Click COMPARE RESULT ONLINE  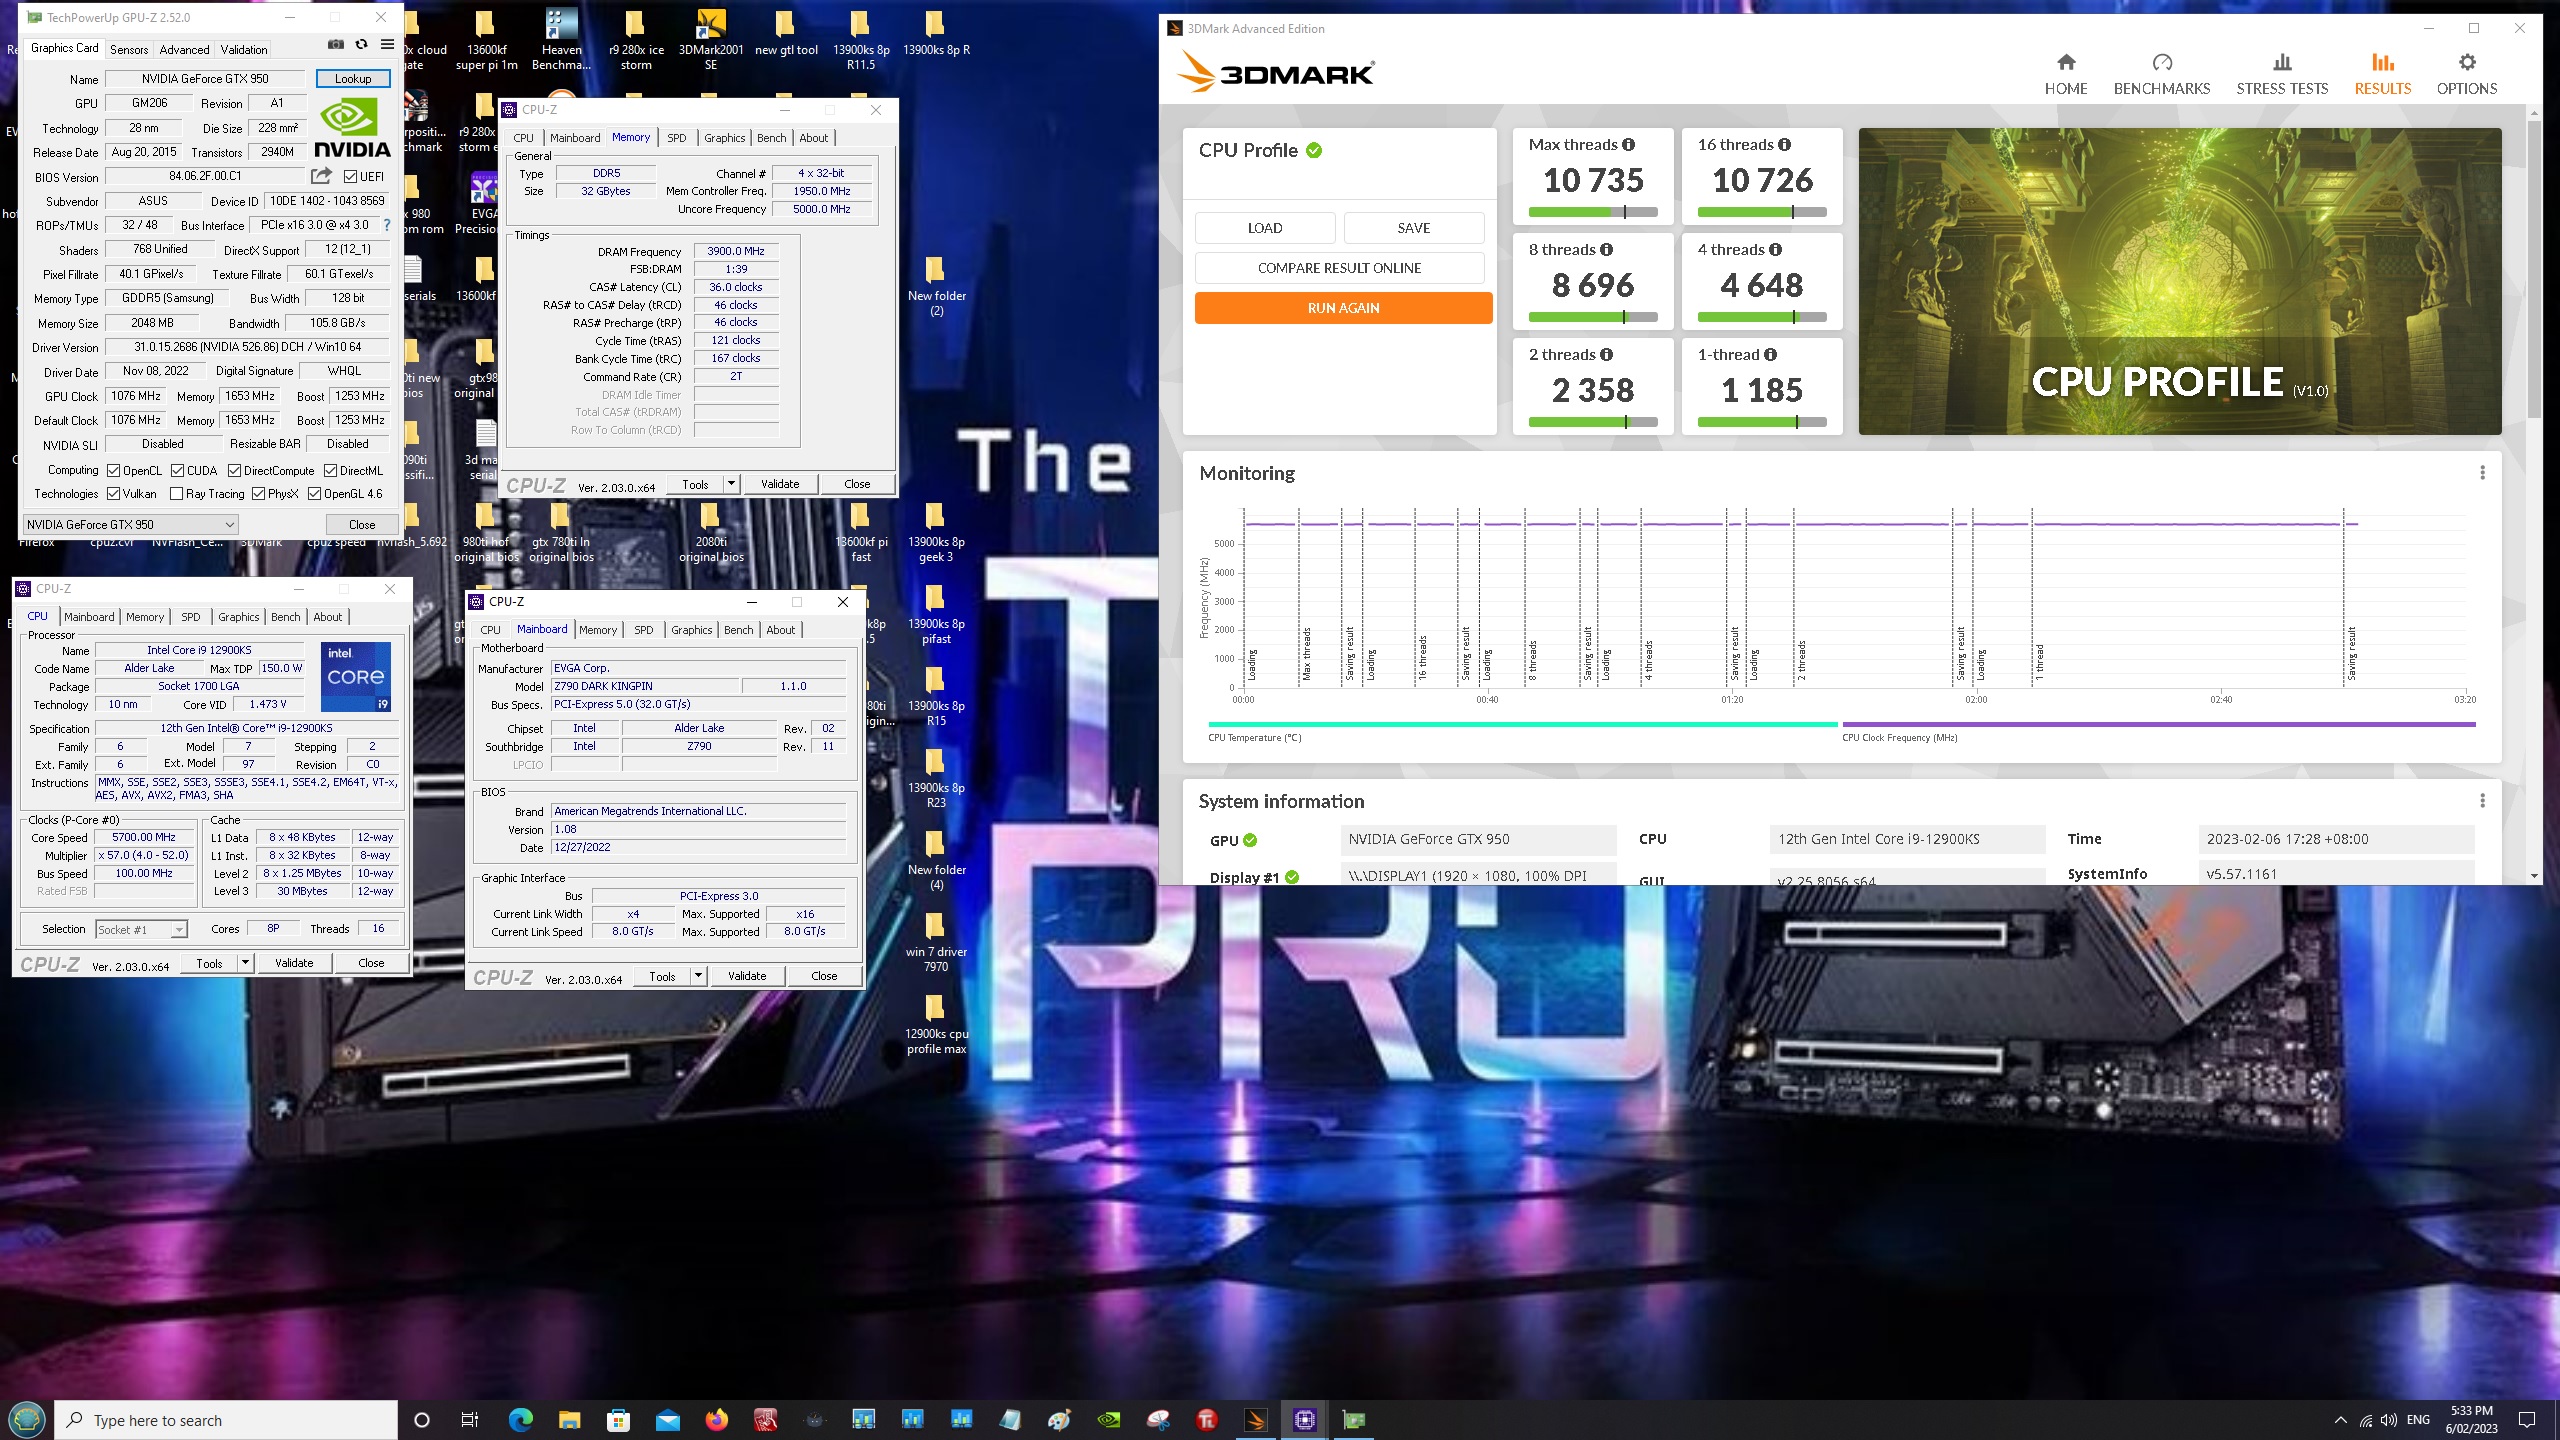click(x=1339, y=268)
